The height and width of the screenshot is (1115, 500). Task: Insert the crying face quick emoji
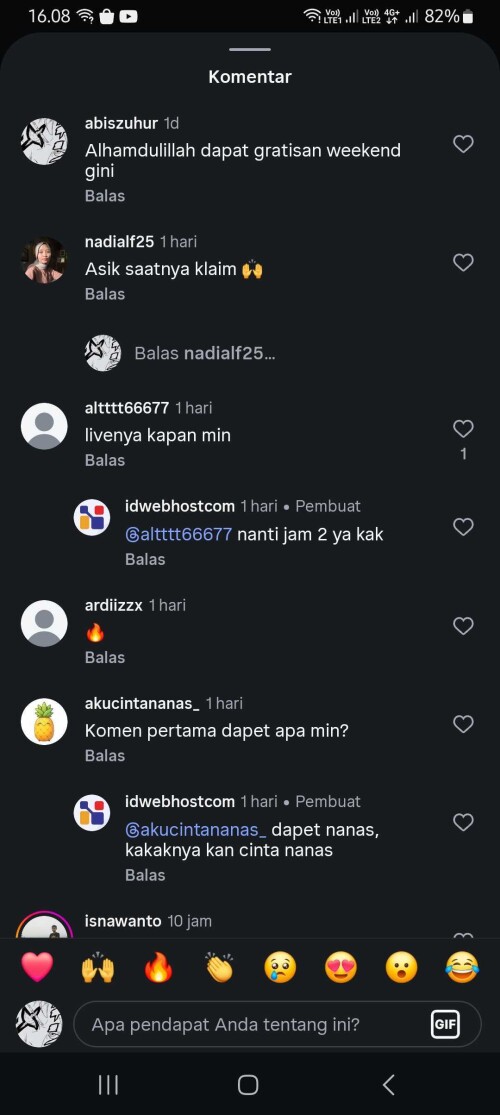click(x=280, y=968)
